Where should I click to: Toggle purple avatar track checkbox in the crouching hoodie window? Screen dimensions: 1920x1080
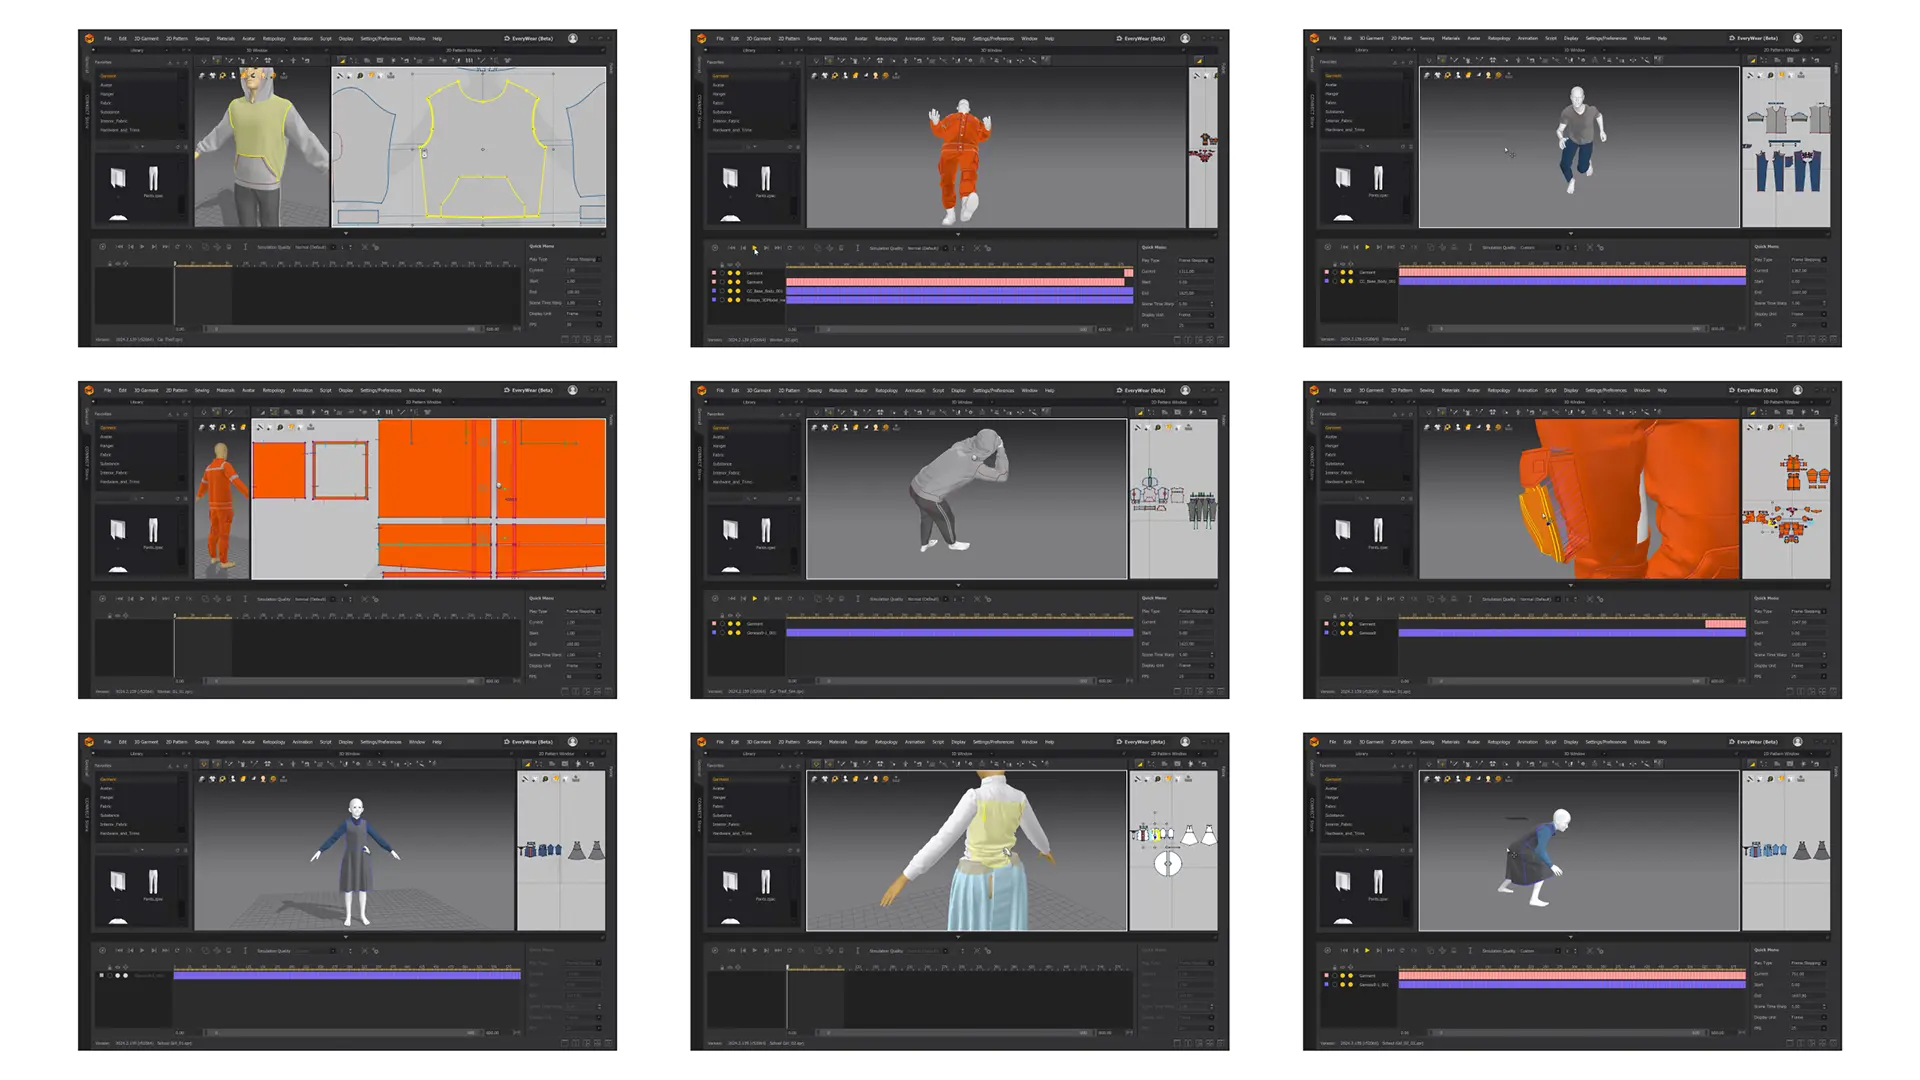click(714, 633)
